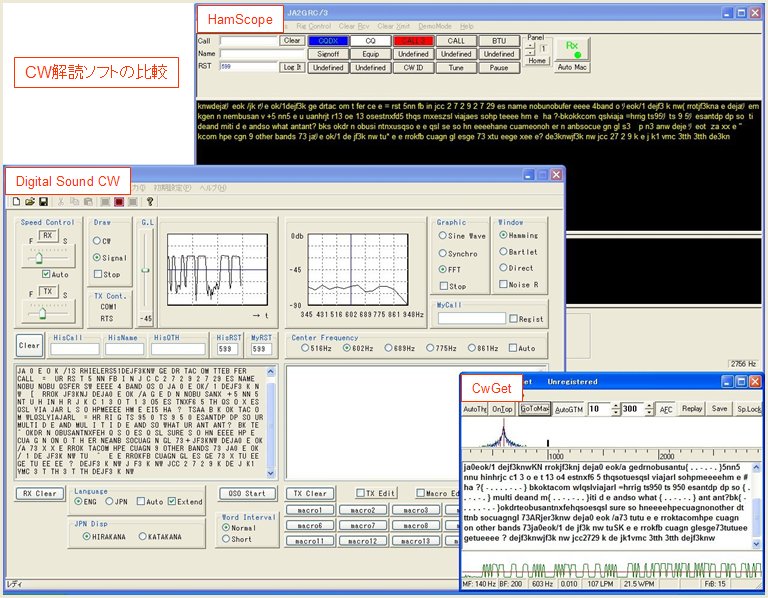
Task: Click Copy icon in Digital Sound CW toolbar
Action: (74, 201)
